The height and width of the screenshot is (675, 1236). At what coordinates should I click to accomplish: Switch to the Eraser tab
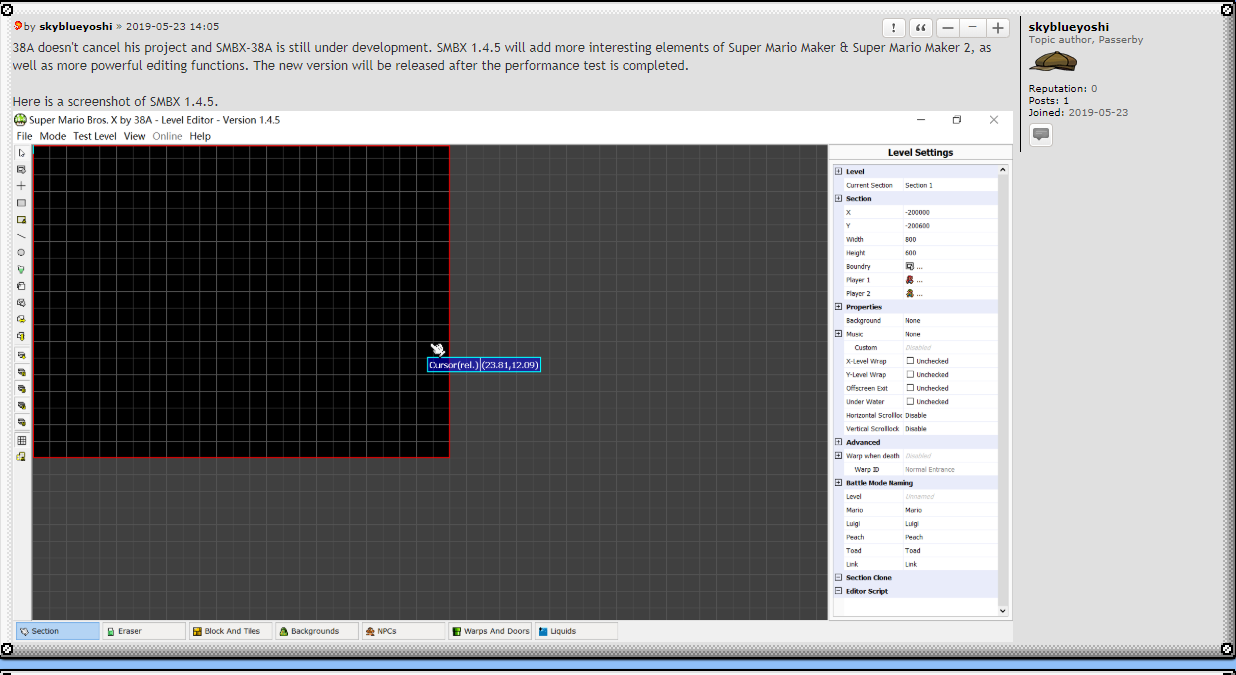pos(144,631)
